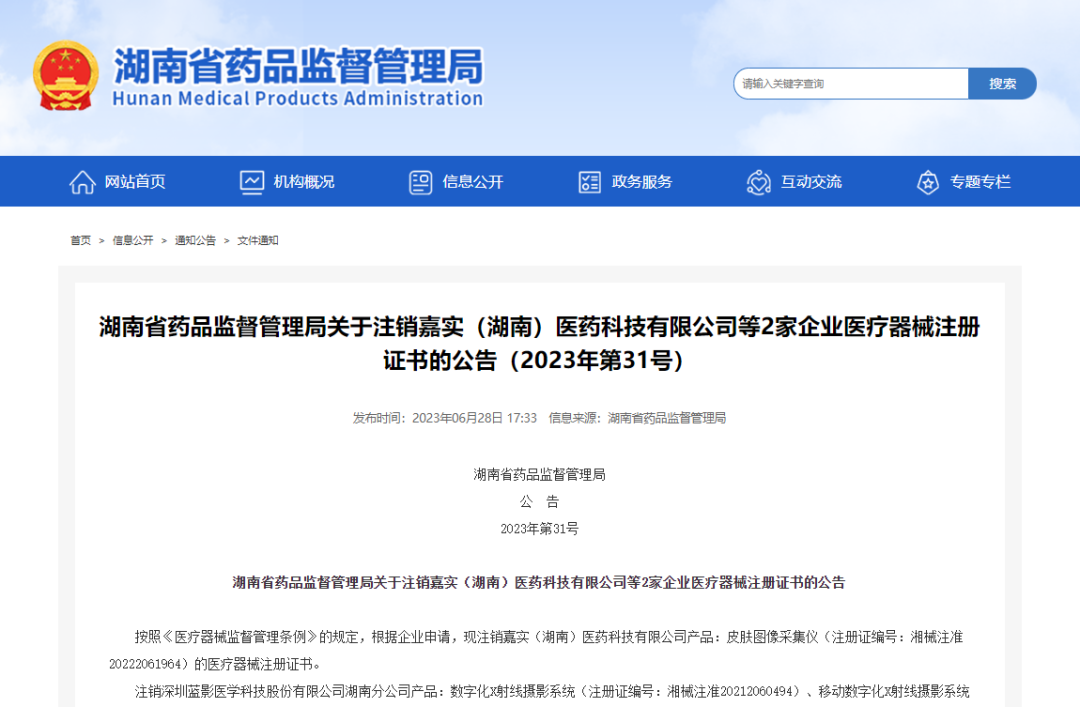Click the star icon for 专题专栏

pyautogui.click(x=926, y=181)
